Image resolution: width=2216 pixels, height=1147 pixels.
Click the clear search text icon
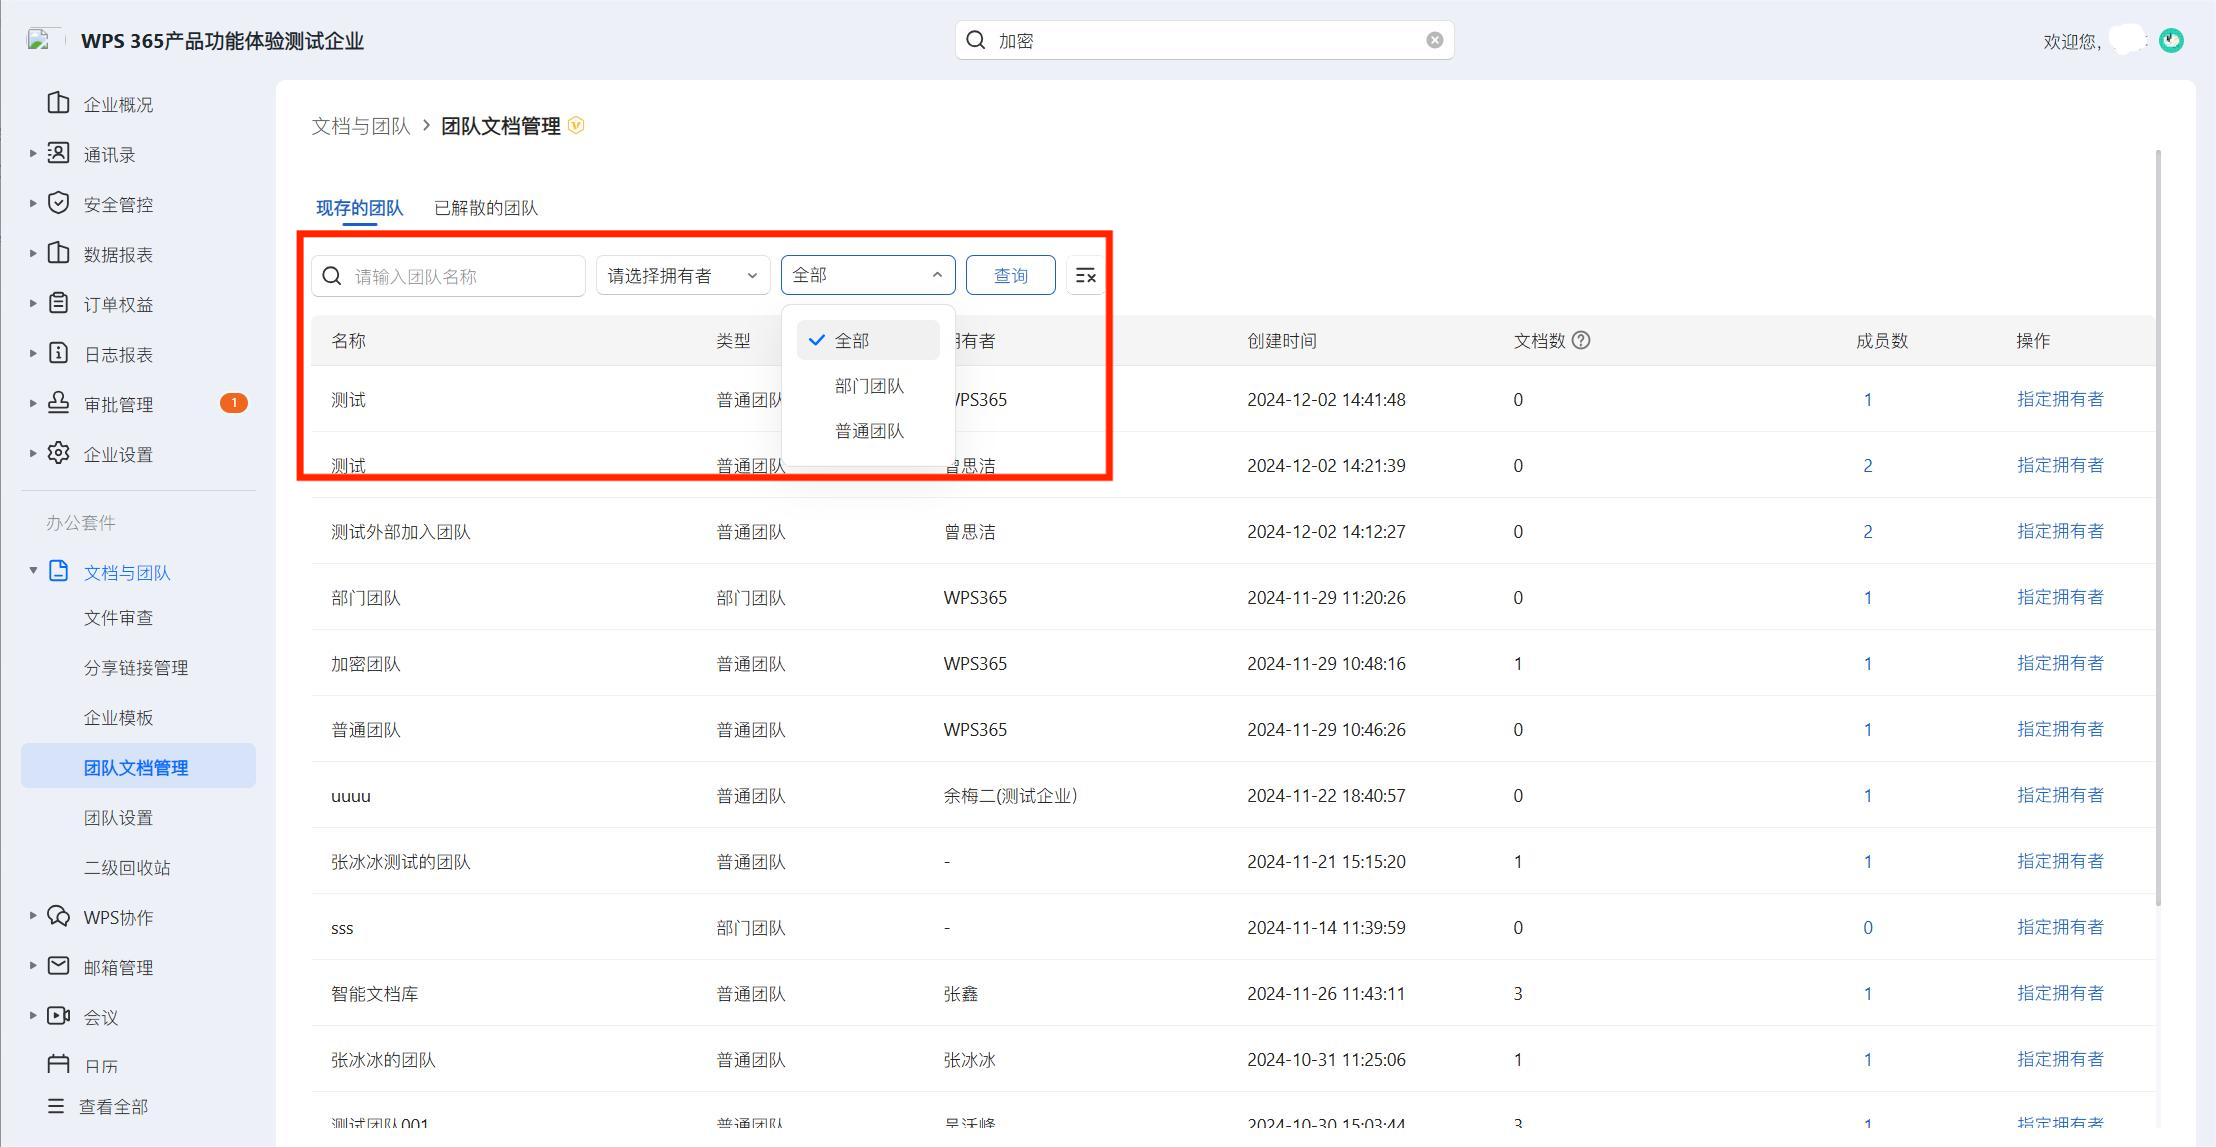pyautogui.click(x=1435, y=40)
